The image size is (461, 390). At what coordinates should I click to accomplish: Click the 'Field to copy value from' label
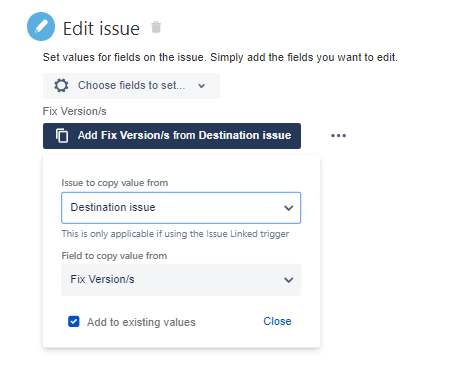tap(114, 256)
